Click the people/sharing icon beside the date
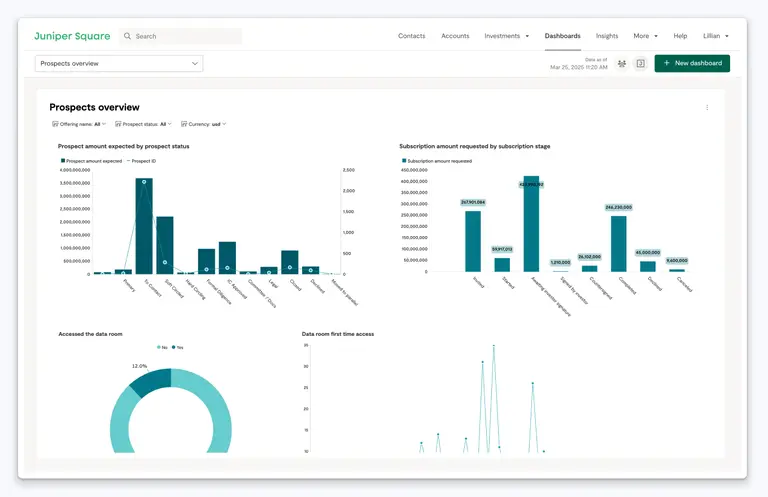The height and width of the screenshot is (497, 768). click(622, 63)
